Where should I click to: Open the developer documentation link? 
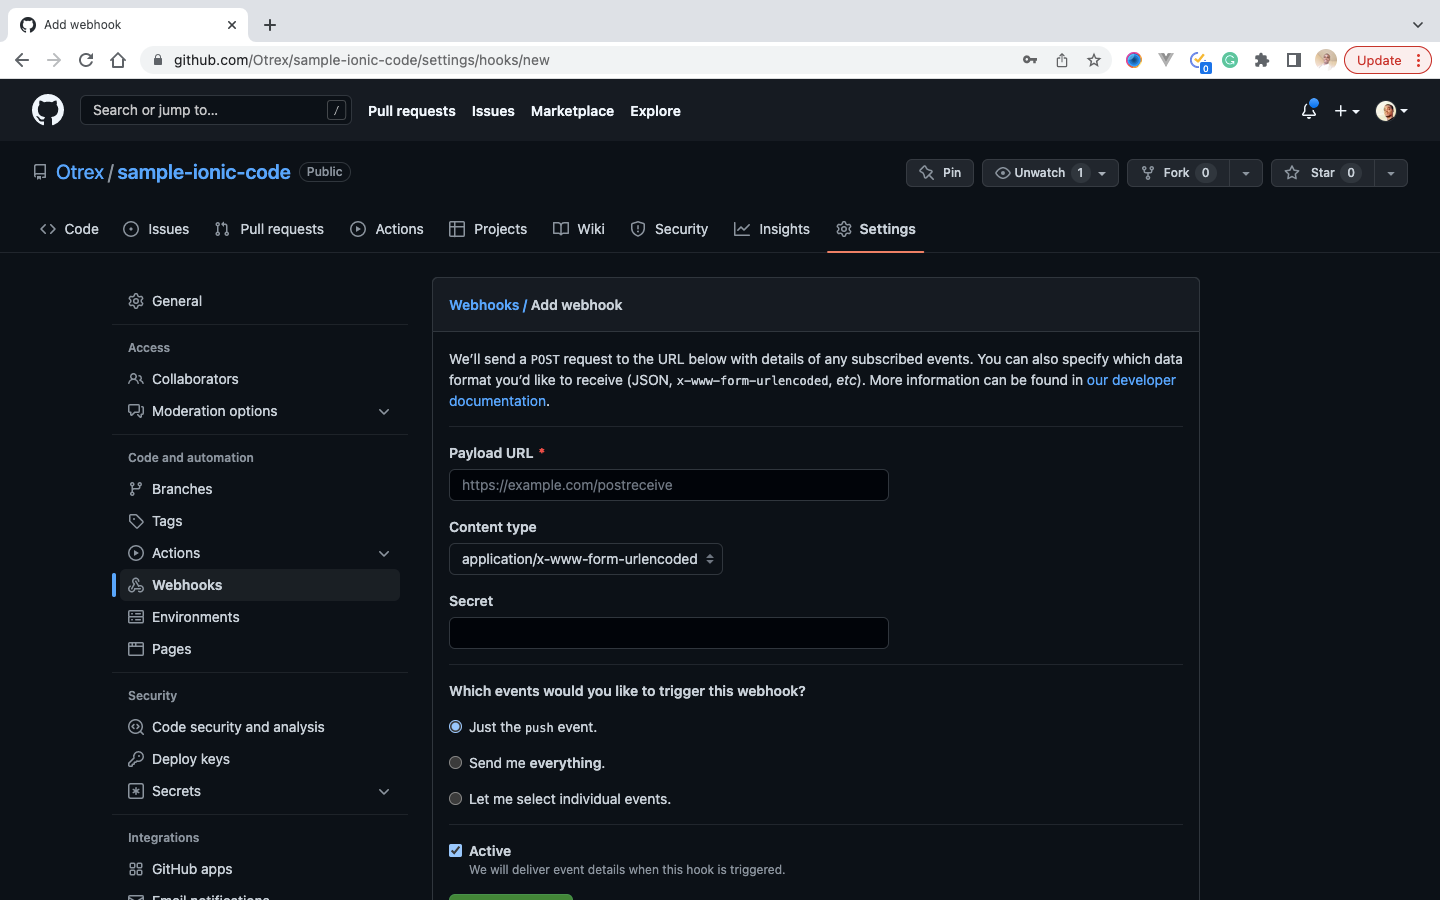pyautogui.click(x=1131, y=380)
